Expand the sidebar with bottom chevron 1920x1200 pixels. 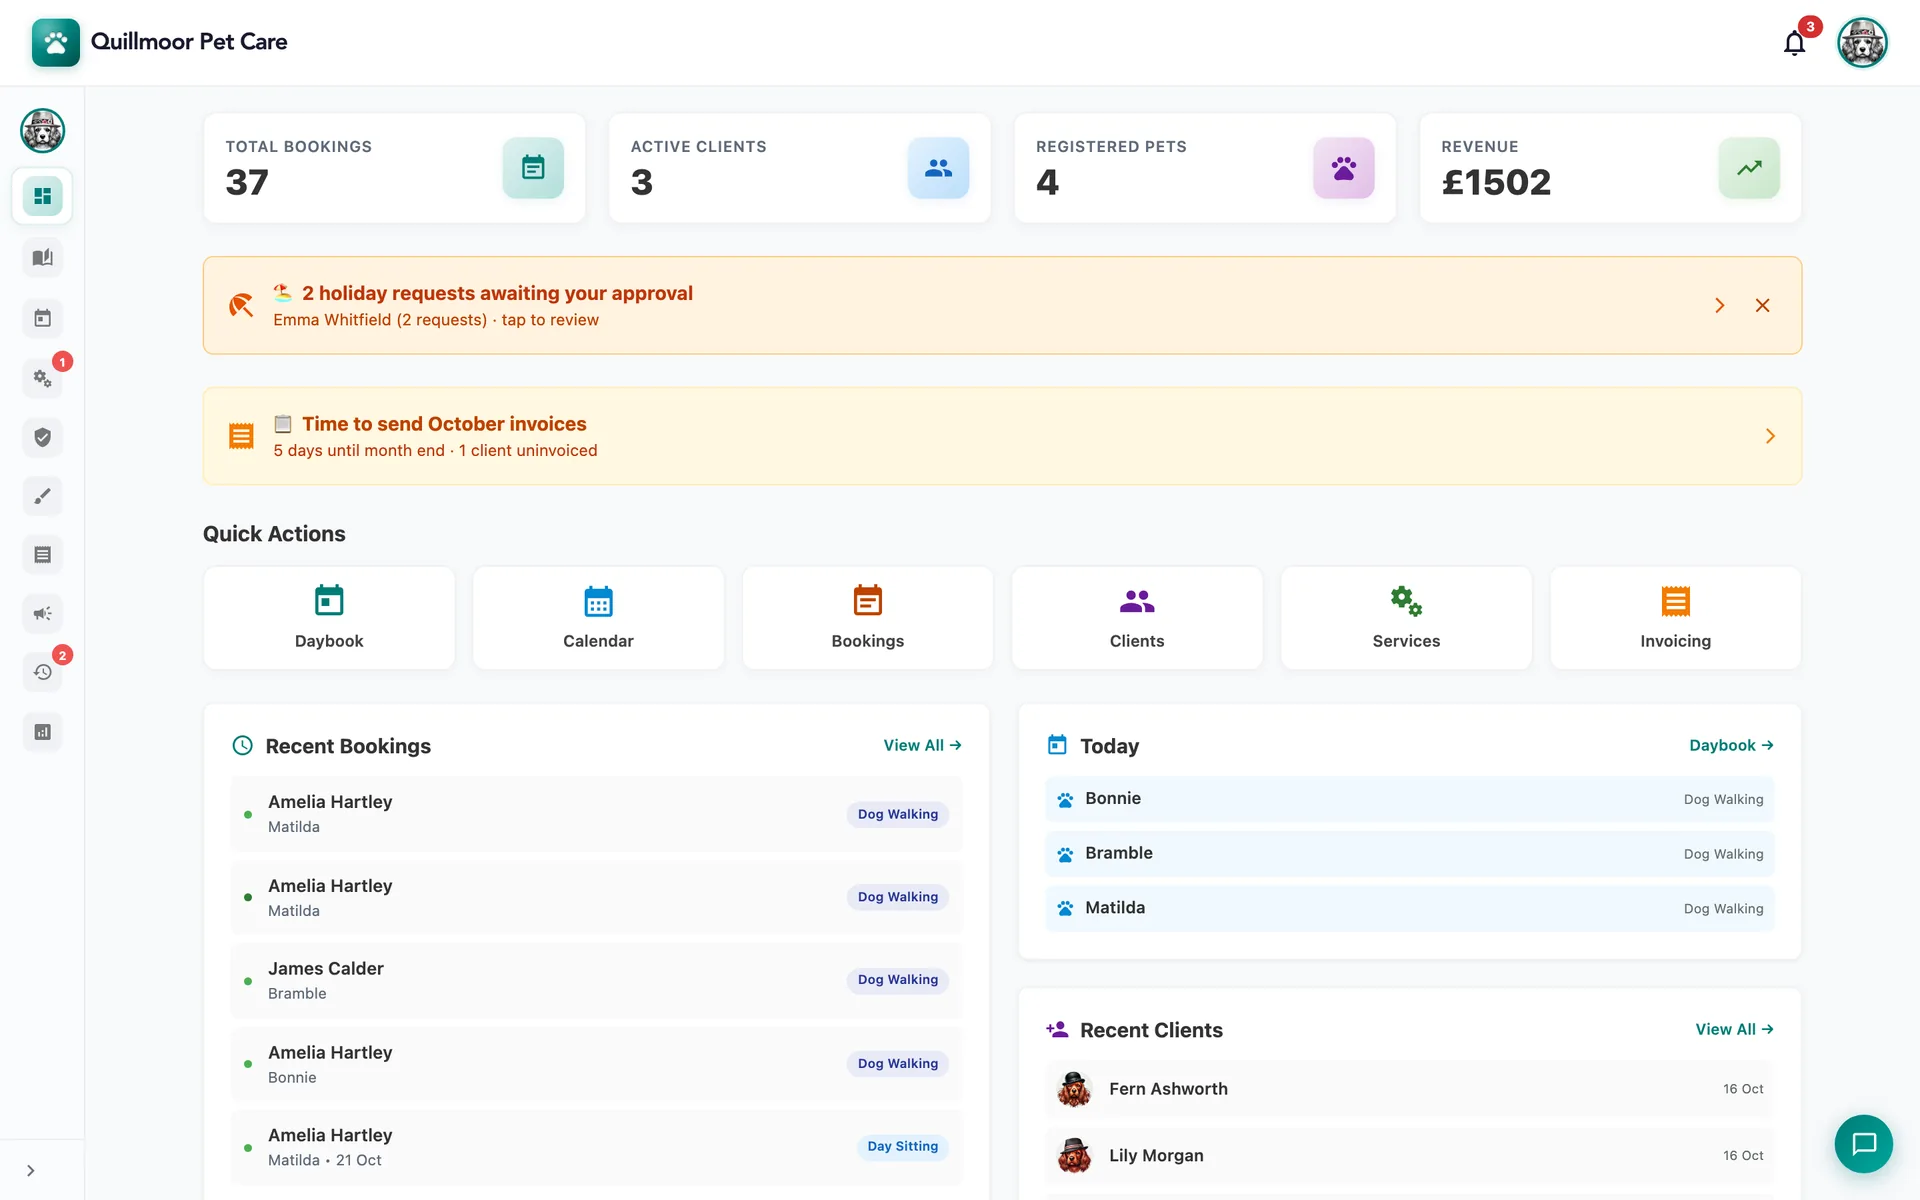31,1171
